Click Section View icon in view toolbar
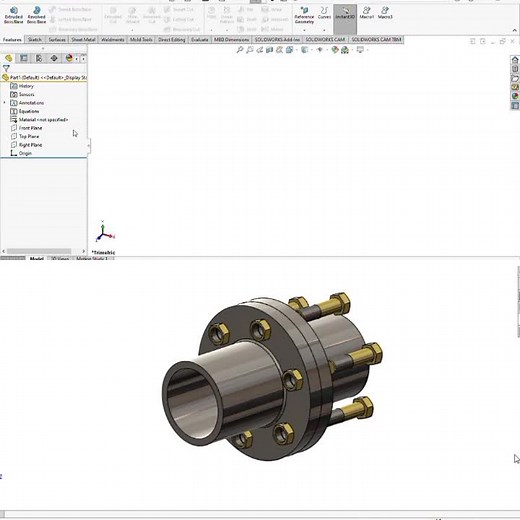This screenshot has width=520, height=520. 269,50
